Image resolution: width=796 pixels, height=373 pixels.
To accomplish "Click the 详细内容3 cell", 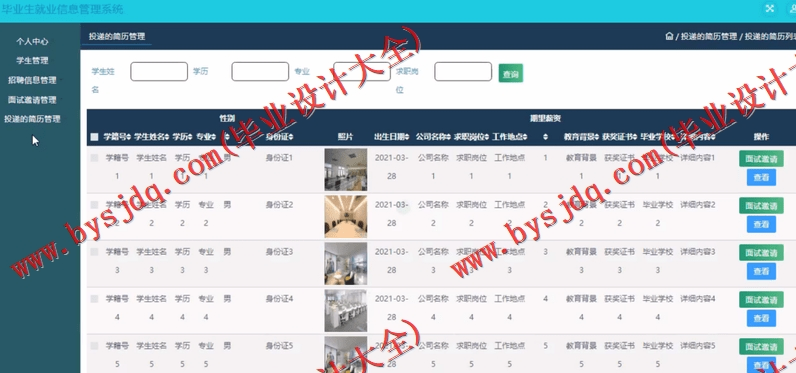I will point(698,252).
